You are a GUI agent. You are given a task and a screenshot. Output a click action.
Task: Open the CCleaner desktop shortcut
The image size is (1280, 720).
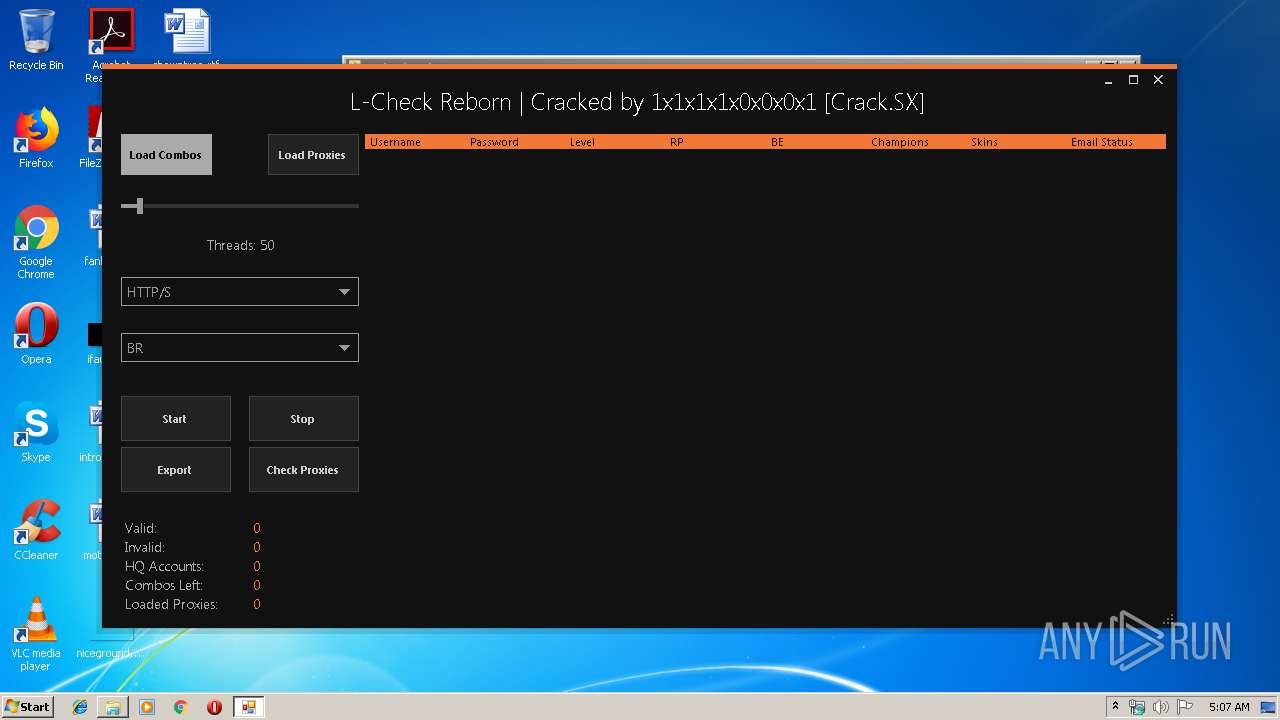click(36, 530)
